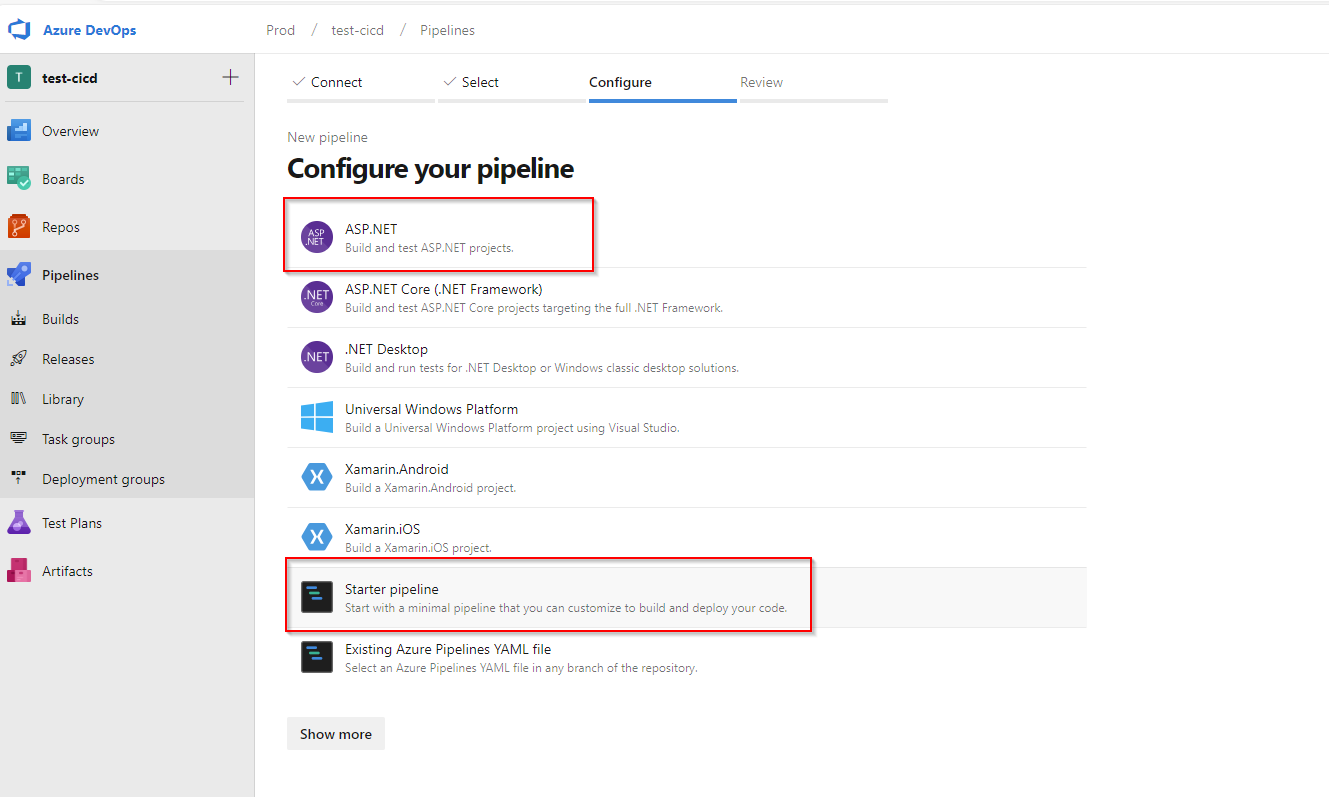Image resolution: width=1329 pixels, height=797 pixels.
Task: Click 'Build a Universal Windows Platform project' description
Action: pyautogui.click(x=512, y=428)
